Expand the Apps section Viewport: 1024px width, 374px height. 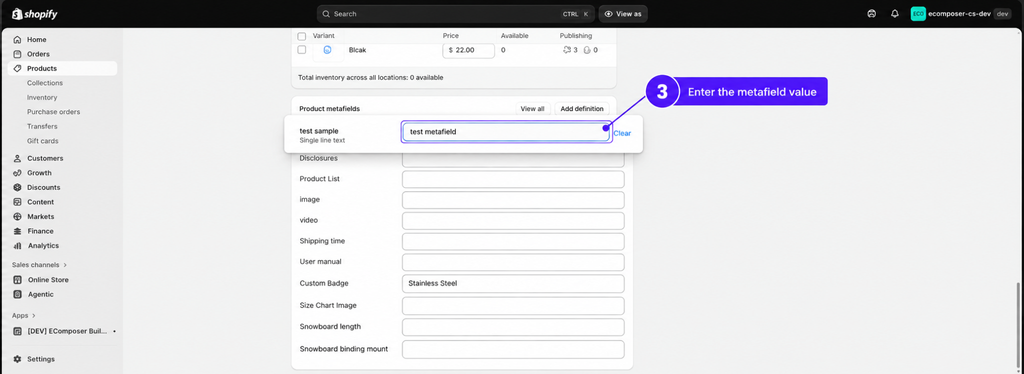24,316
